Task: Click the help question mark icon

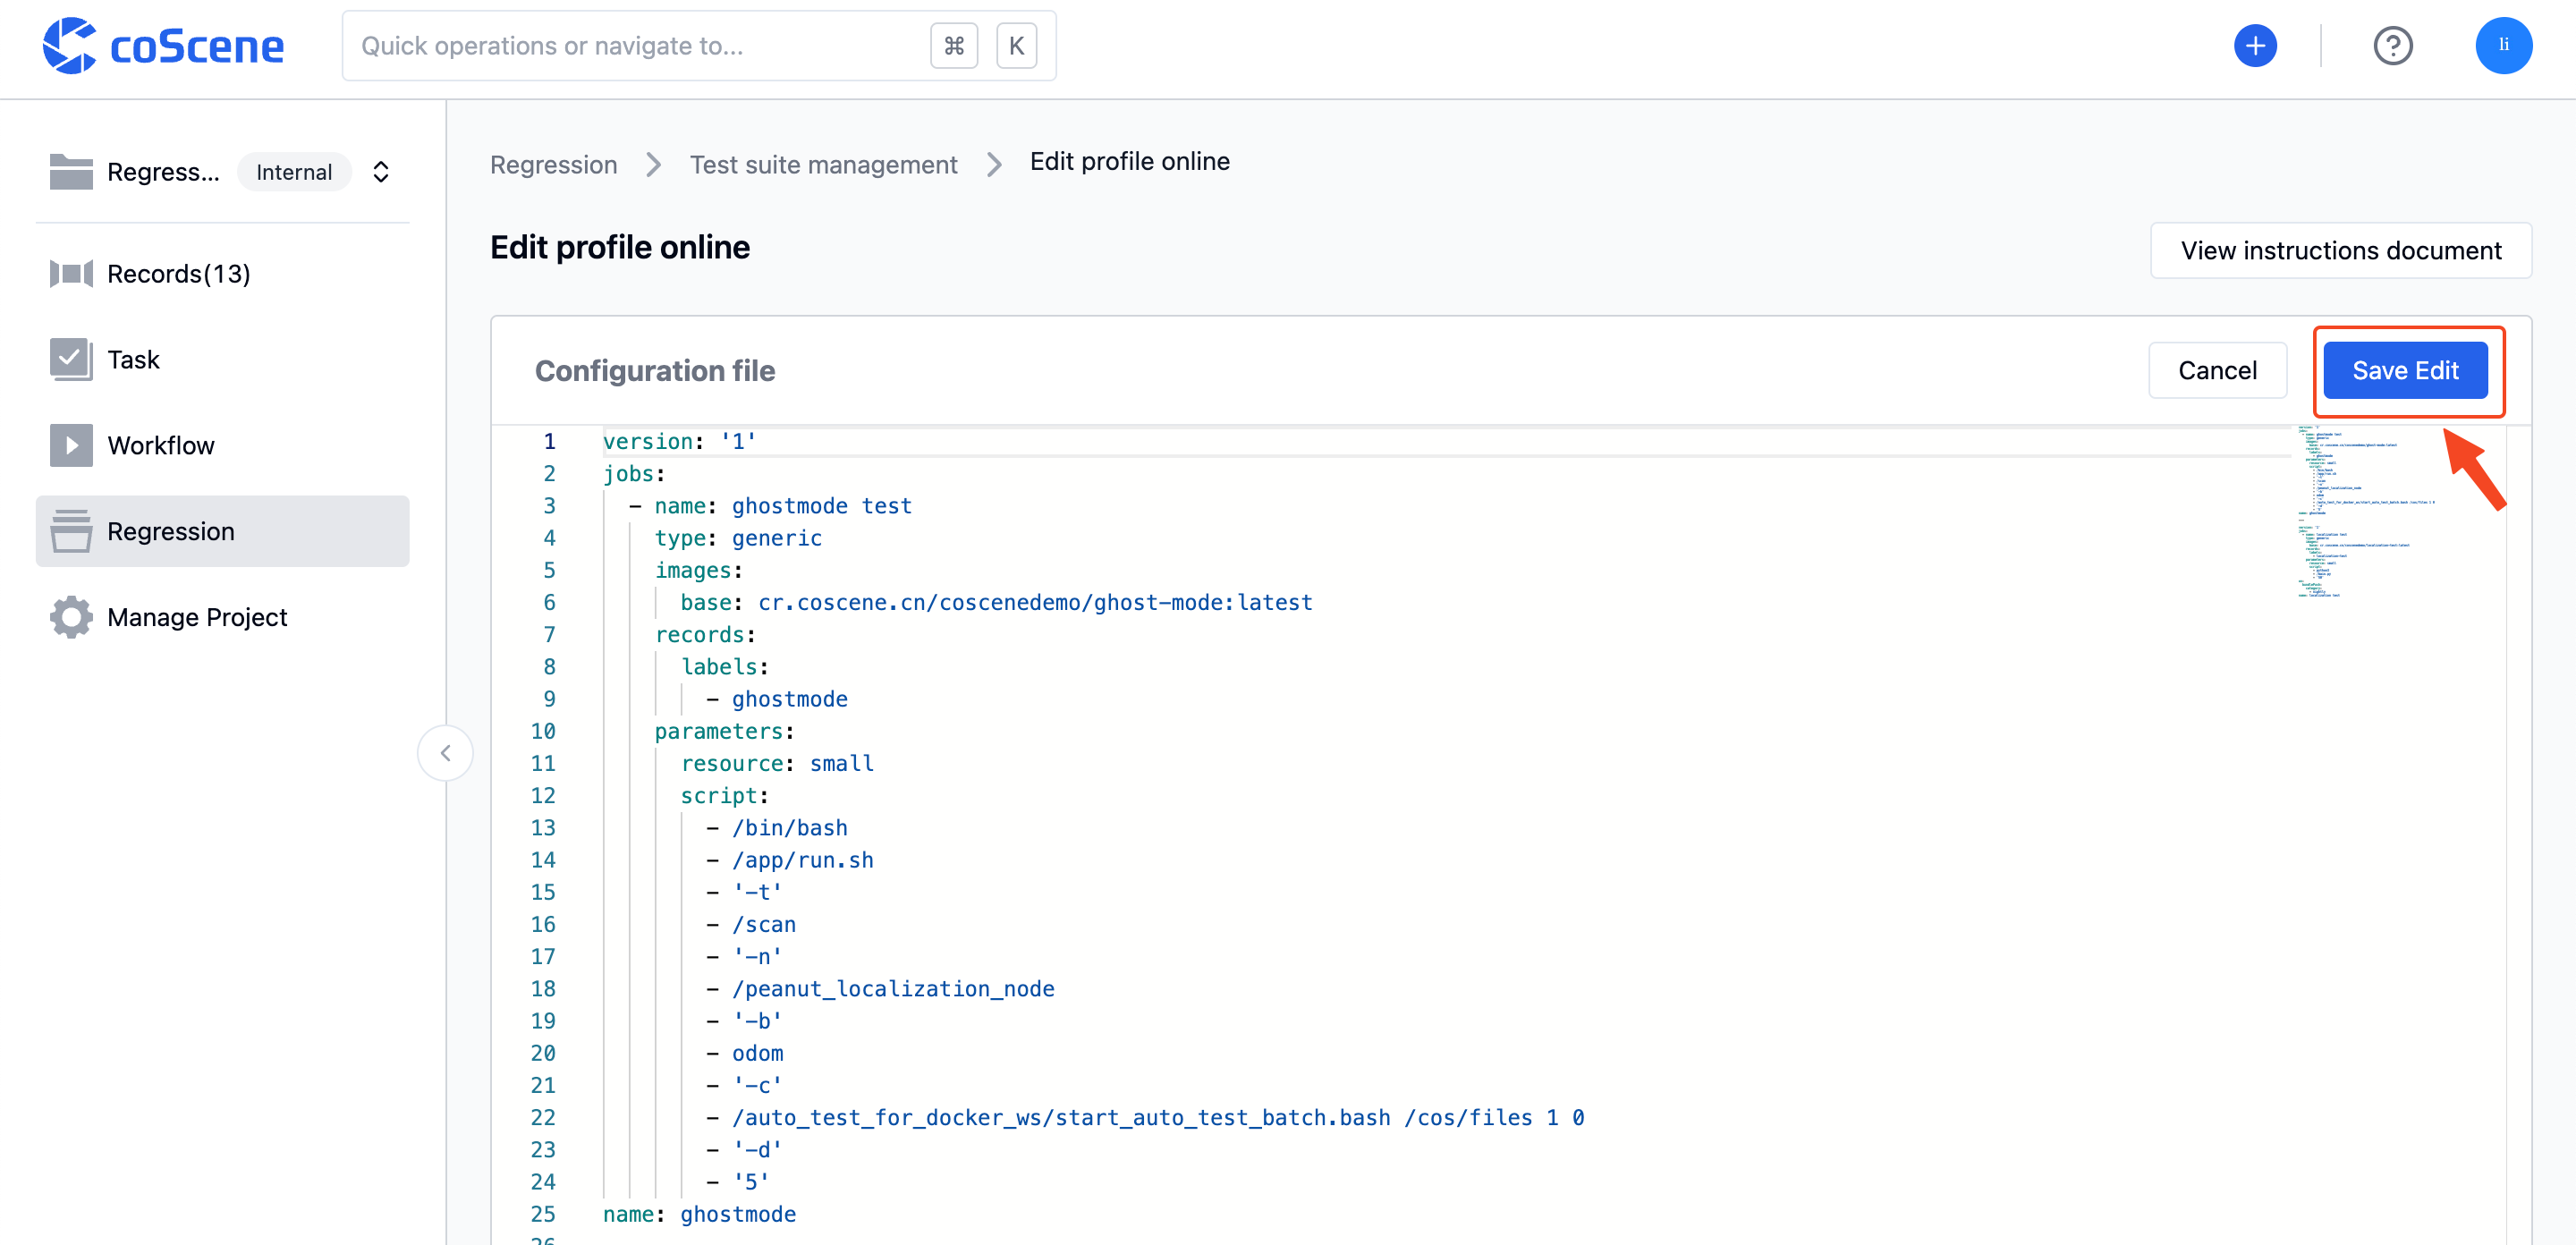Action: (2392, 46)
